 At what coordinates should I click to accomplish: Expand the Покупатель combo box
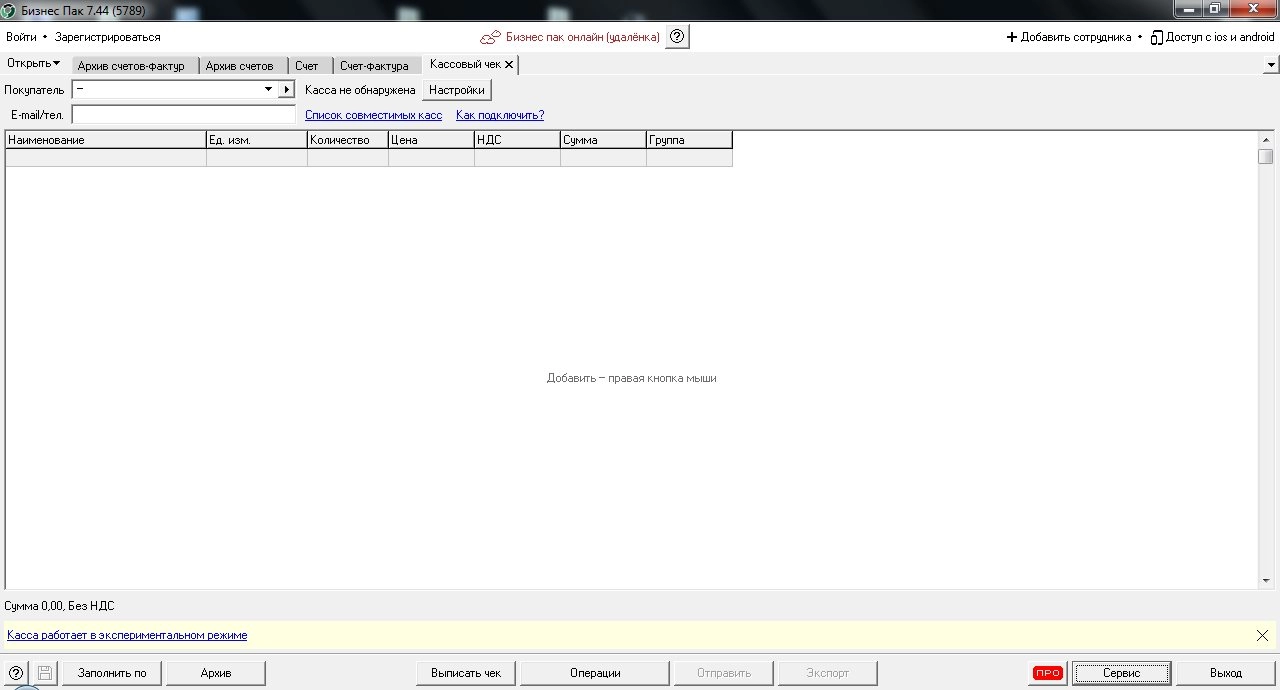pos(268,89)
